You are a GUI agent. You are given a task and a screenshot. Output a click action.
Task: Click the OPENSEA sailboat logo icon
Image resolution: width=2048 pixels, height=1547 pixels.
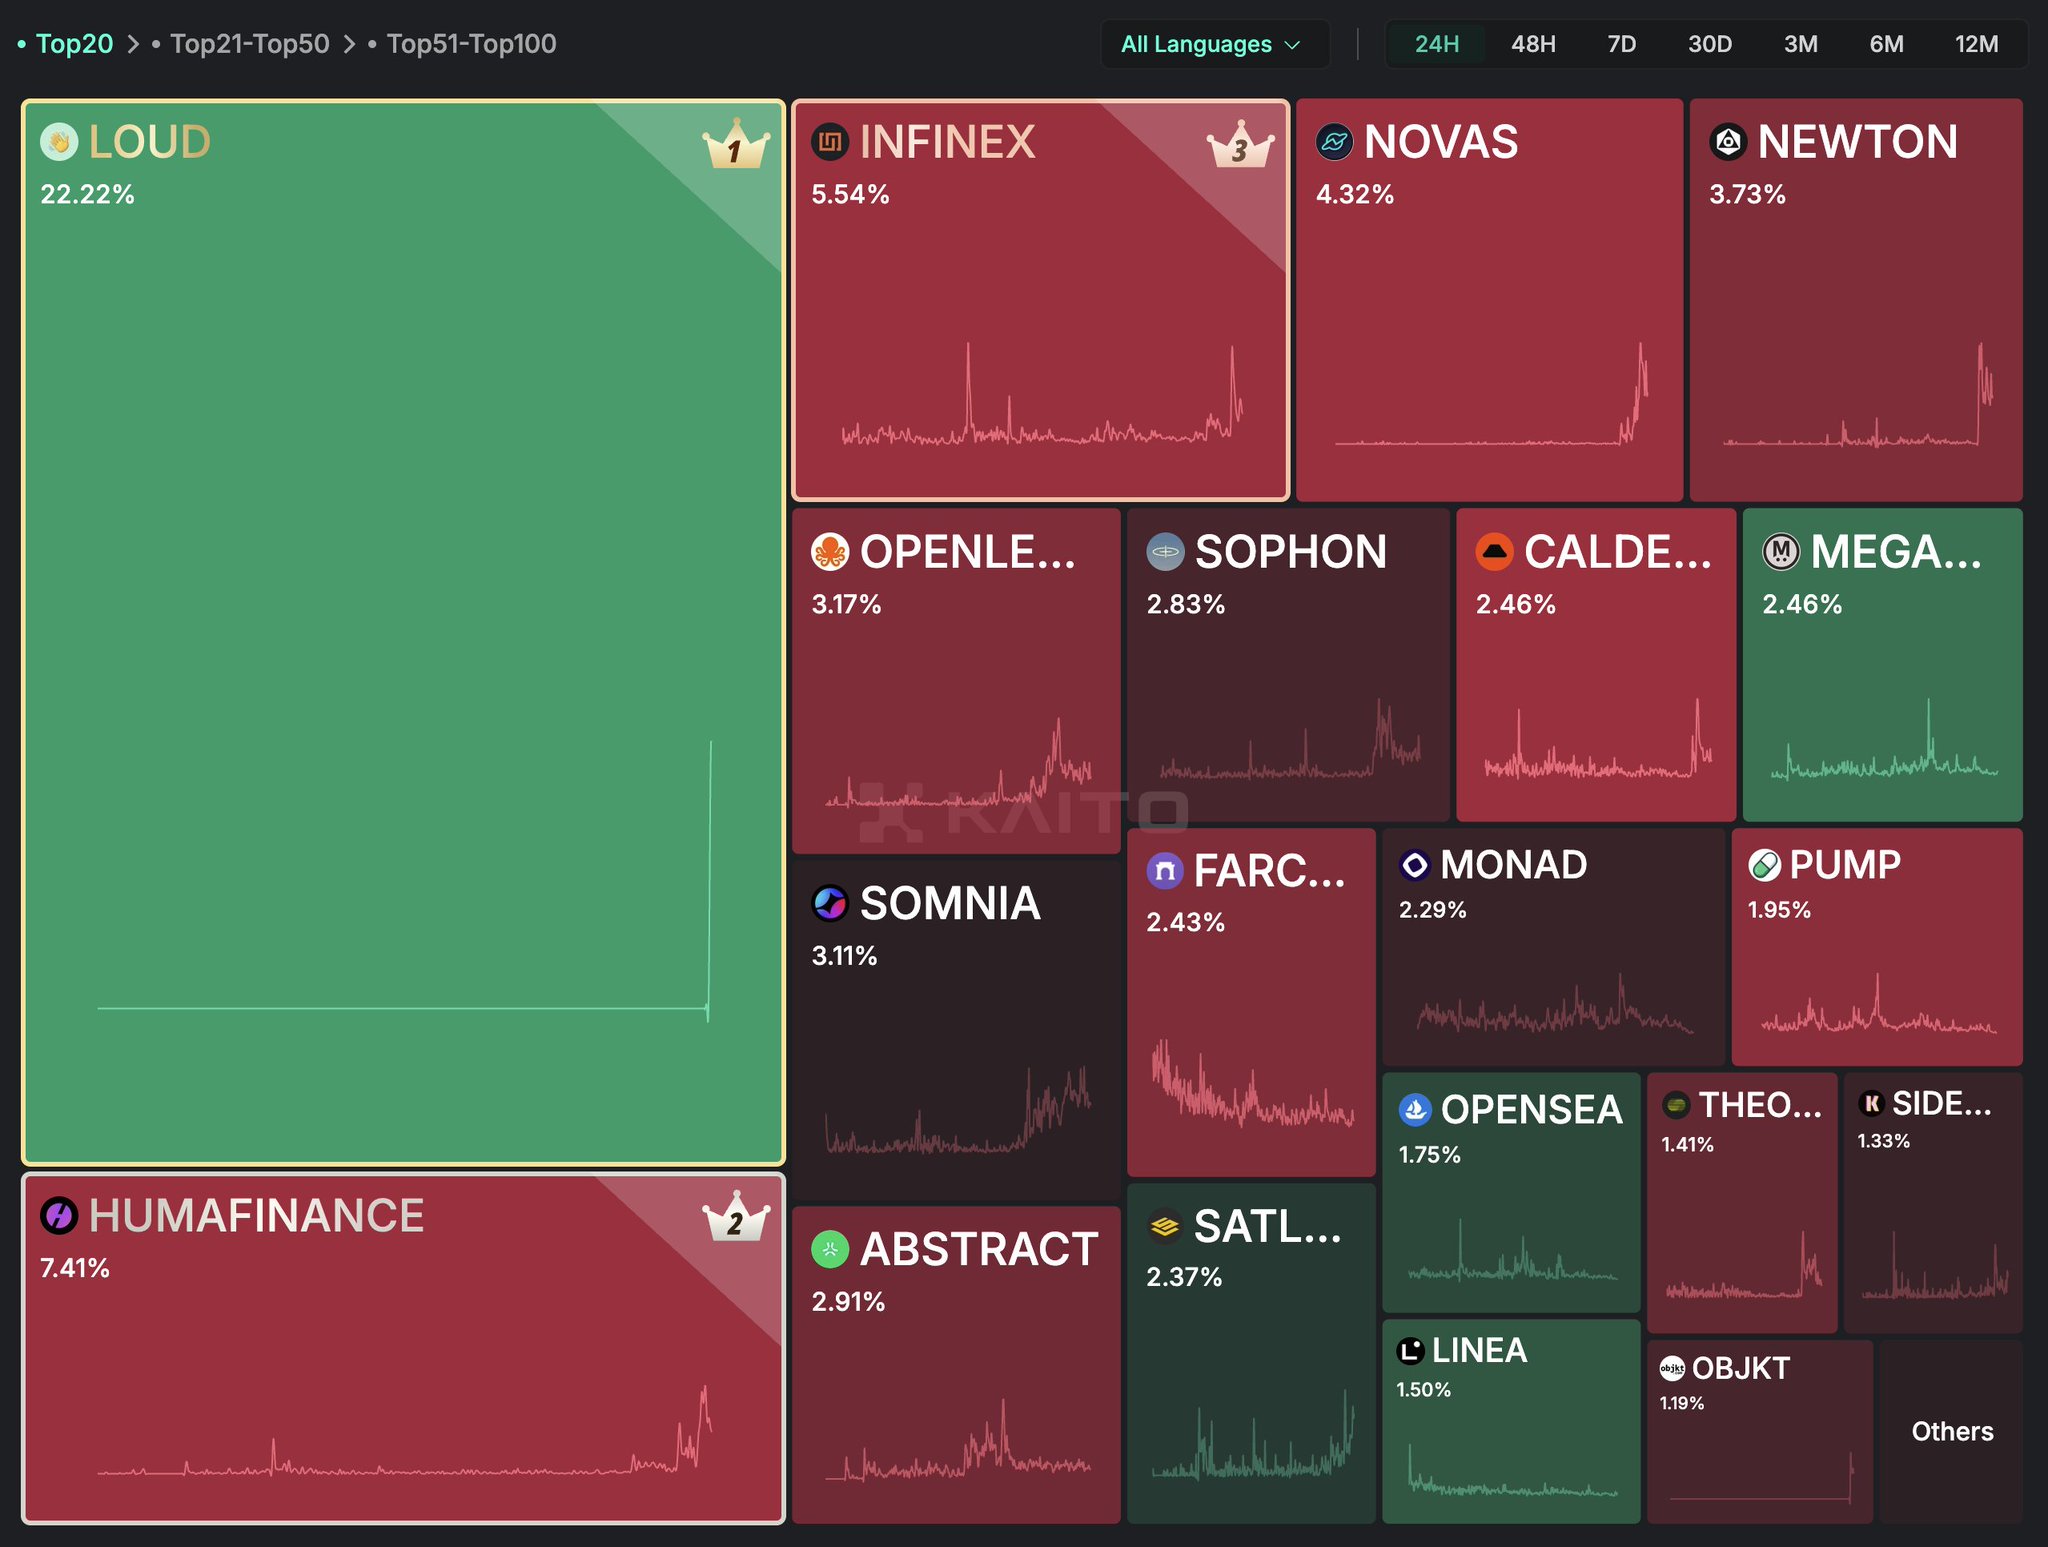(x=1415, y=1110)
